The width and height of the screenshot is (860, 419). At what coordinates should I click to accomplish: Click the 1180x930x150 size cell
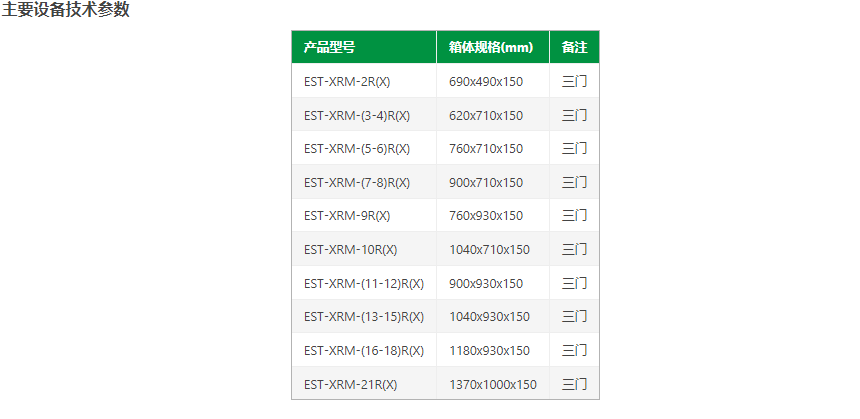489,350
